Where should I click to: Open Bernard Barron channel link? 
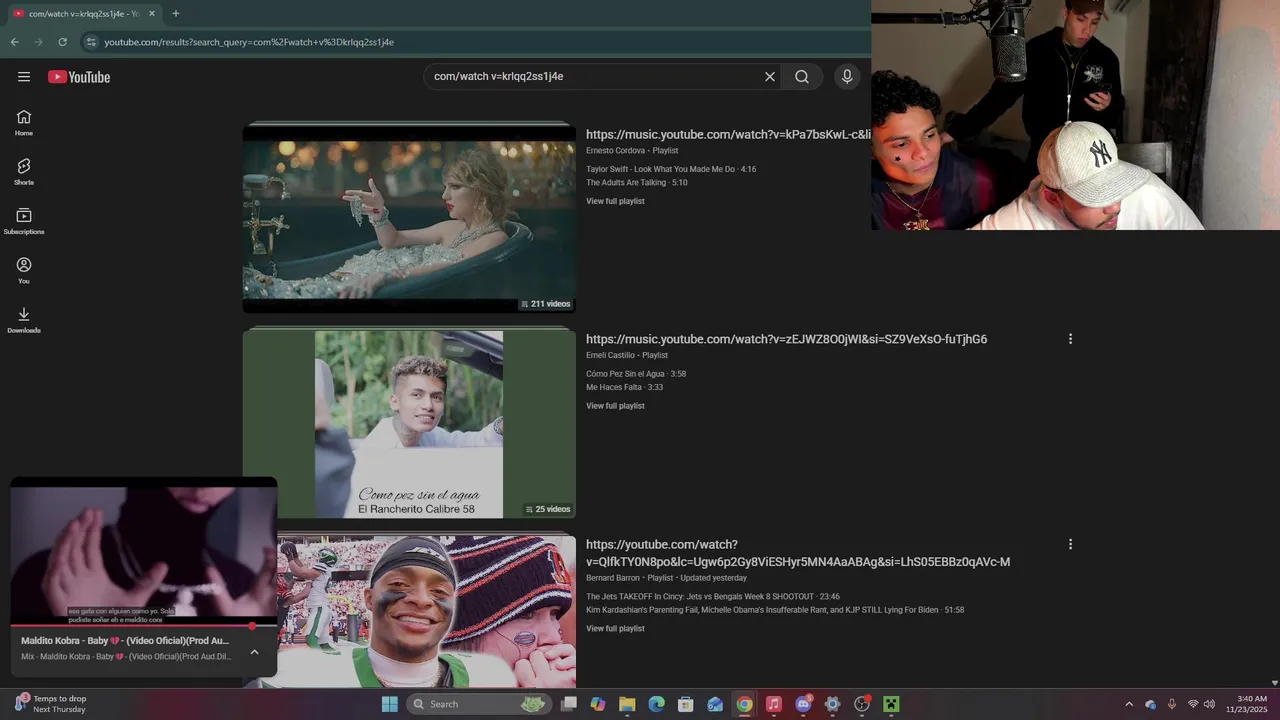click(612, 578)
